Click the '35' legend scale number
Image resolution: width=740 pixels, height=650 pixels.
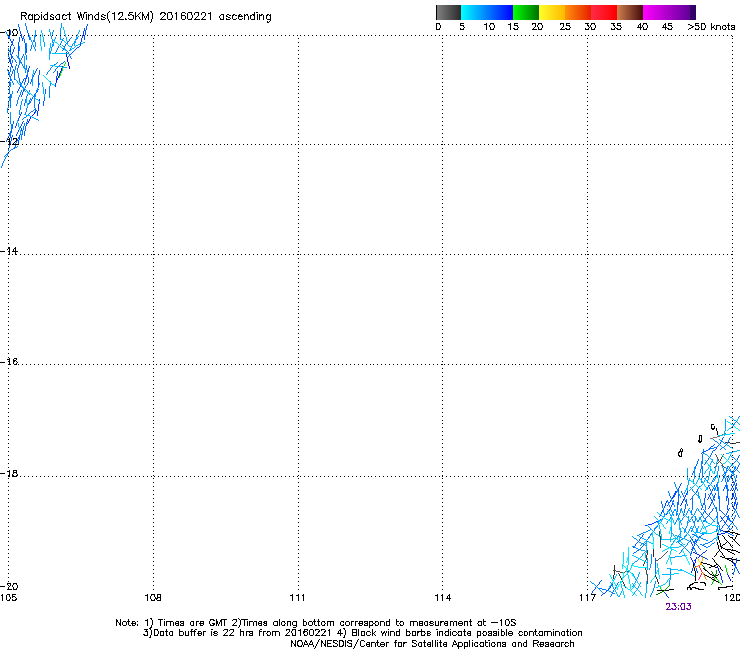[x=616, y=26]
